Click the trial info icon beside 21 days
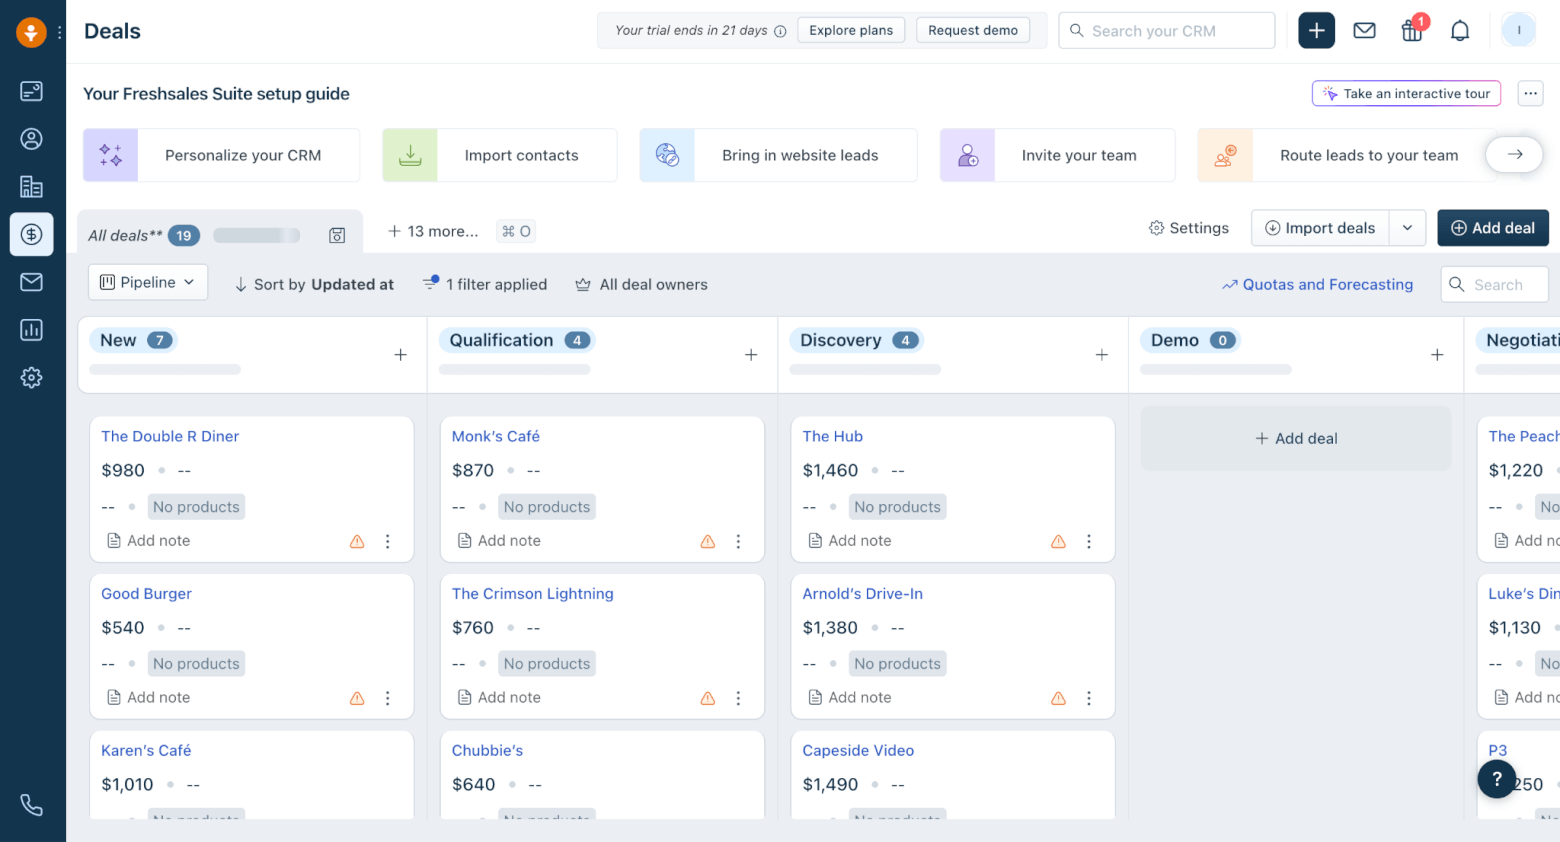The width and height of the screenshot is (1560, 842). pos(780,31)
